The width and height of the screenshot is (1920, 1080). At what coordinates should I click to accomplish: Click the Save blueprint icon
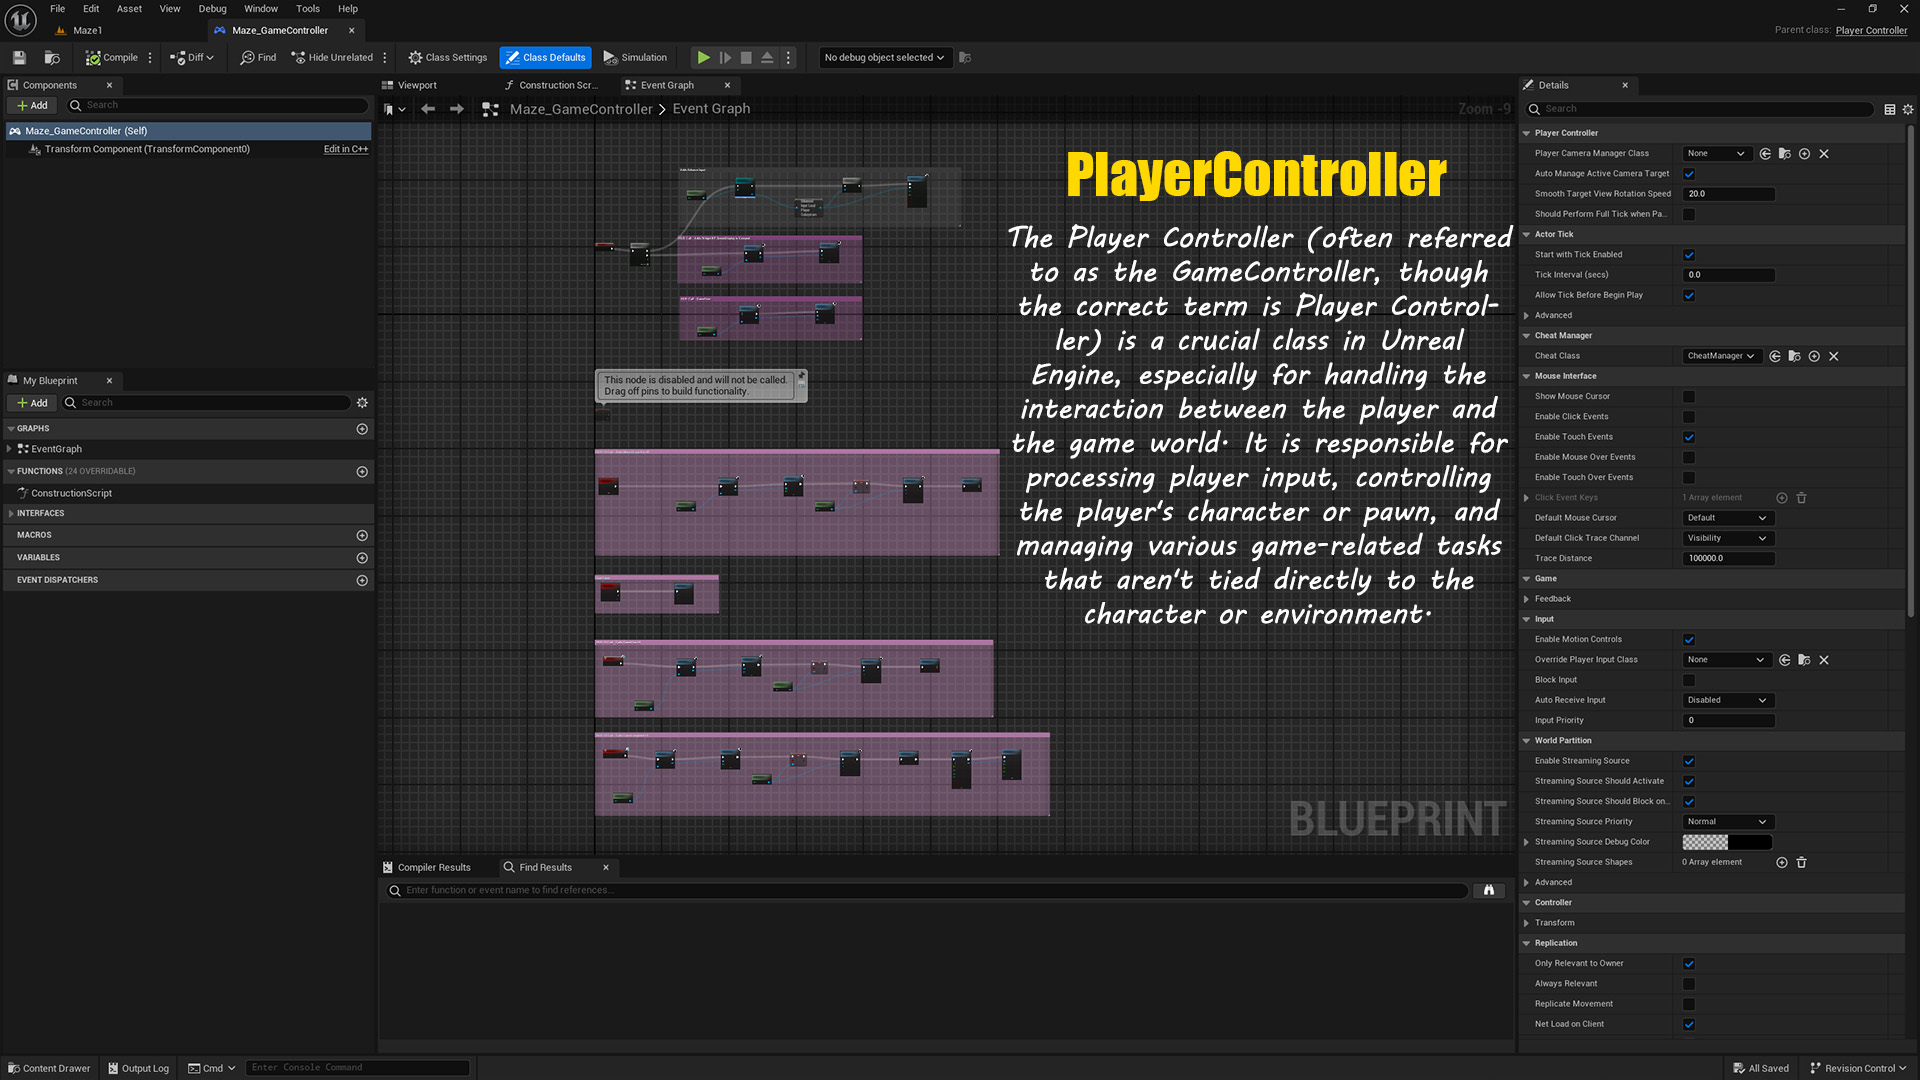click(19, 58)
